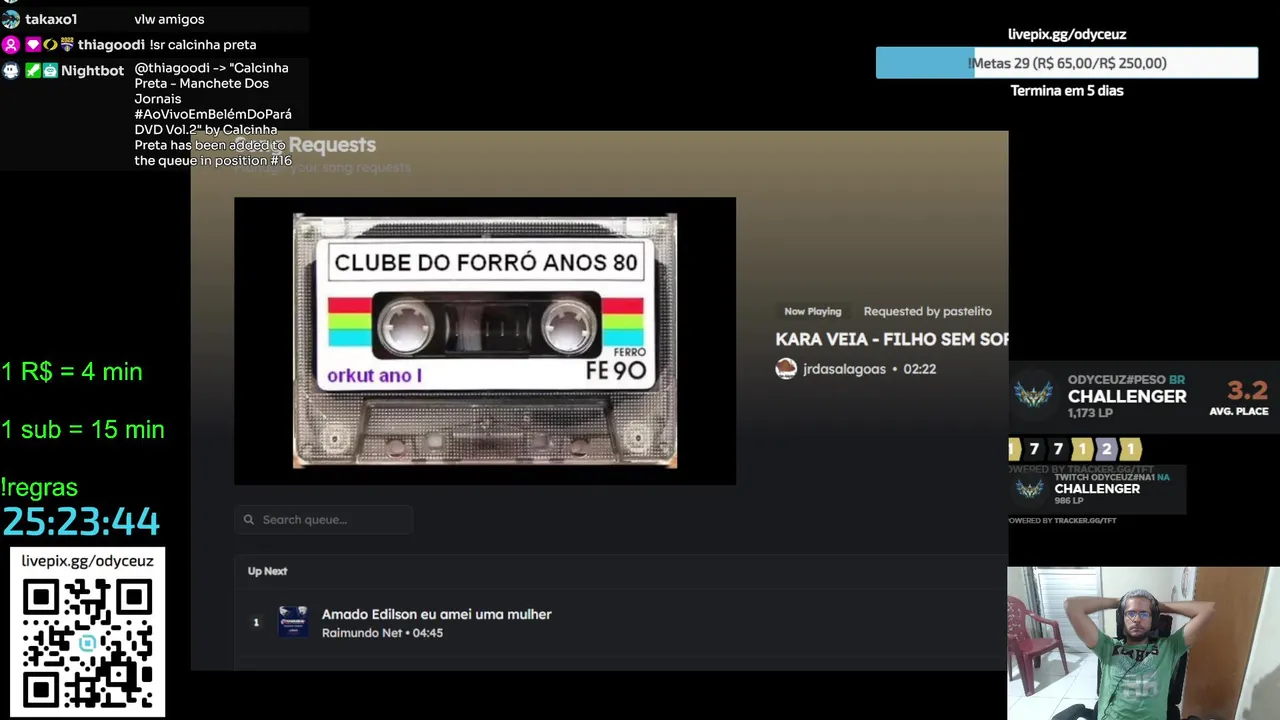The height and width of the screenshot is (720, 1280).
Task: Click the queue position number 1
Action: (256, 622)
